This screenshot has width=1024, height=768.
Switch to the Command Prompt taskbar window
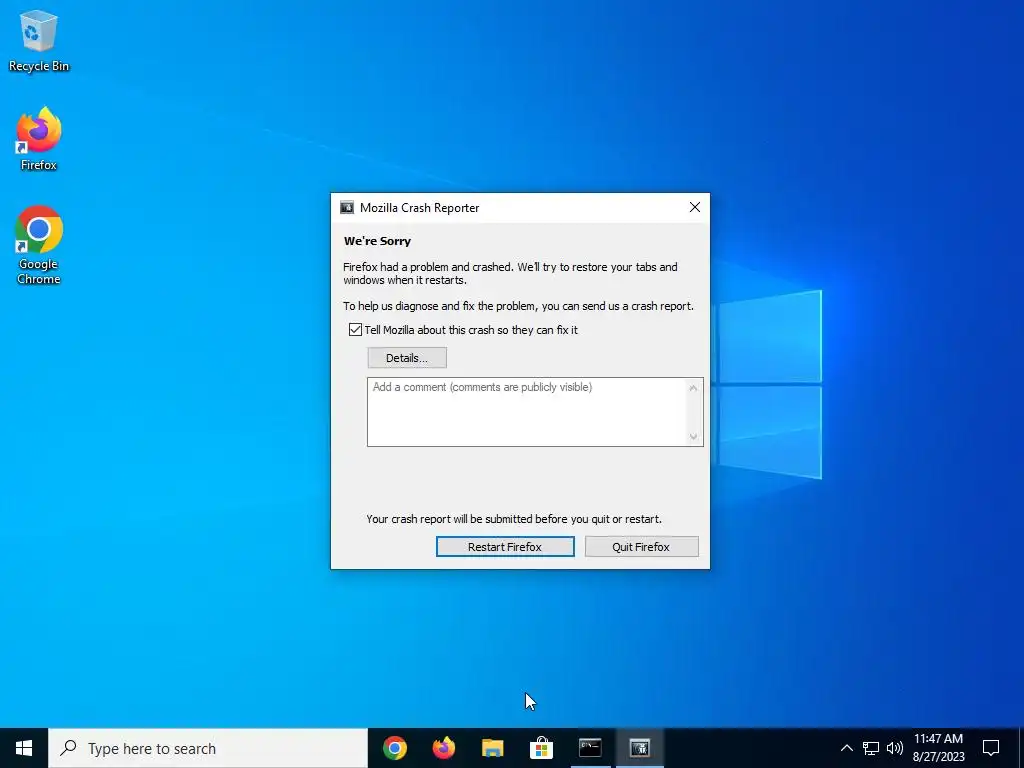[x=590, y=748]
